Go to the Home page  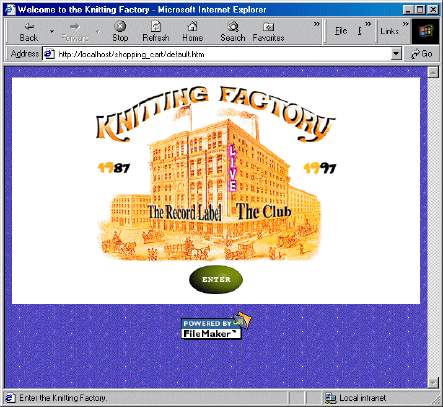192,32
